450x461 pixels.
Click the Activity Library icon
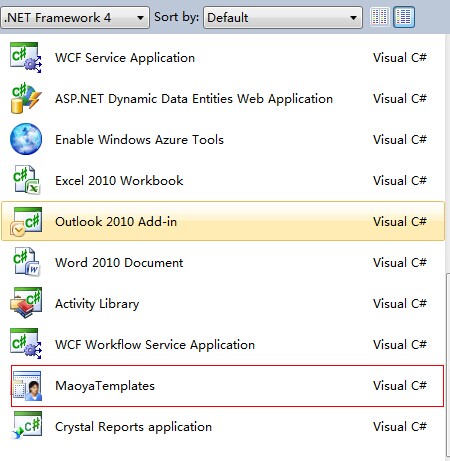tap(26, 303)
